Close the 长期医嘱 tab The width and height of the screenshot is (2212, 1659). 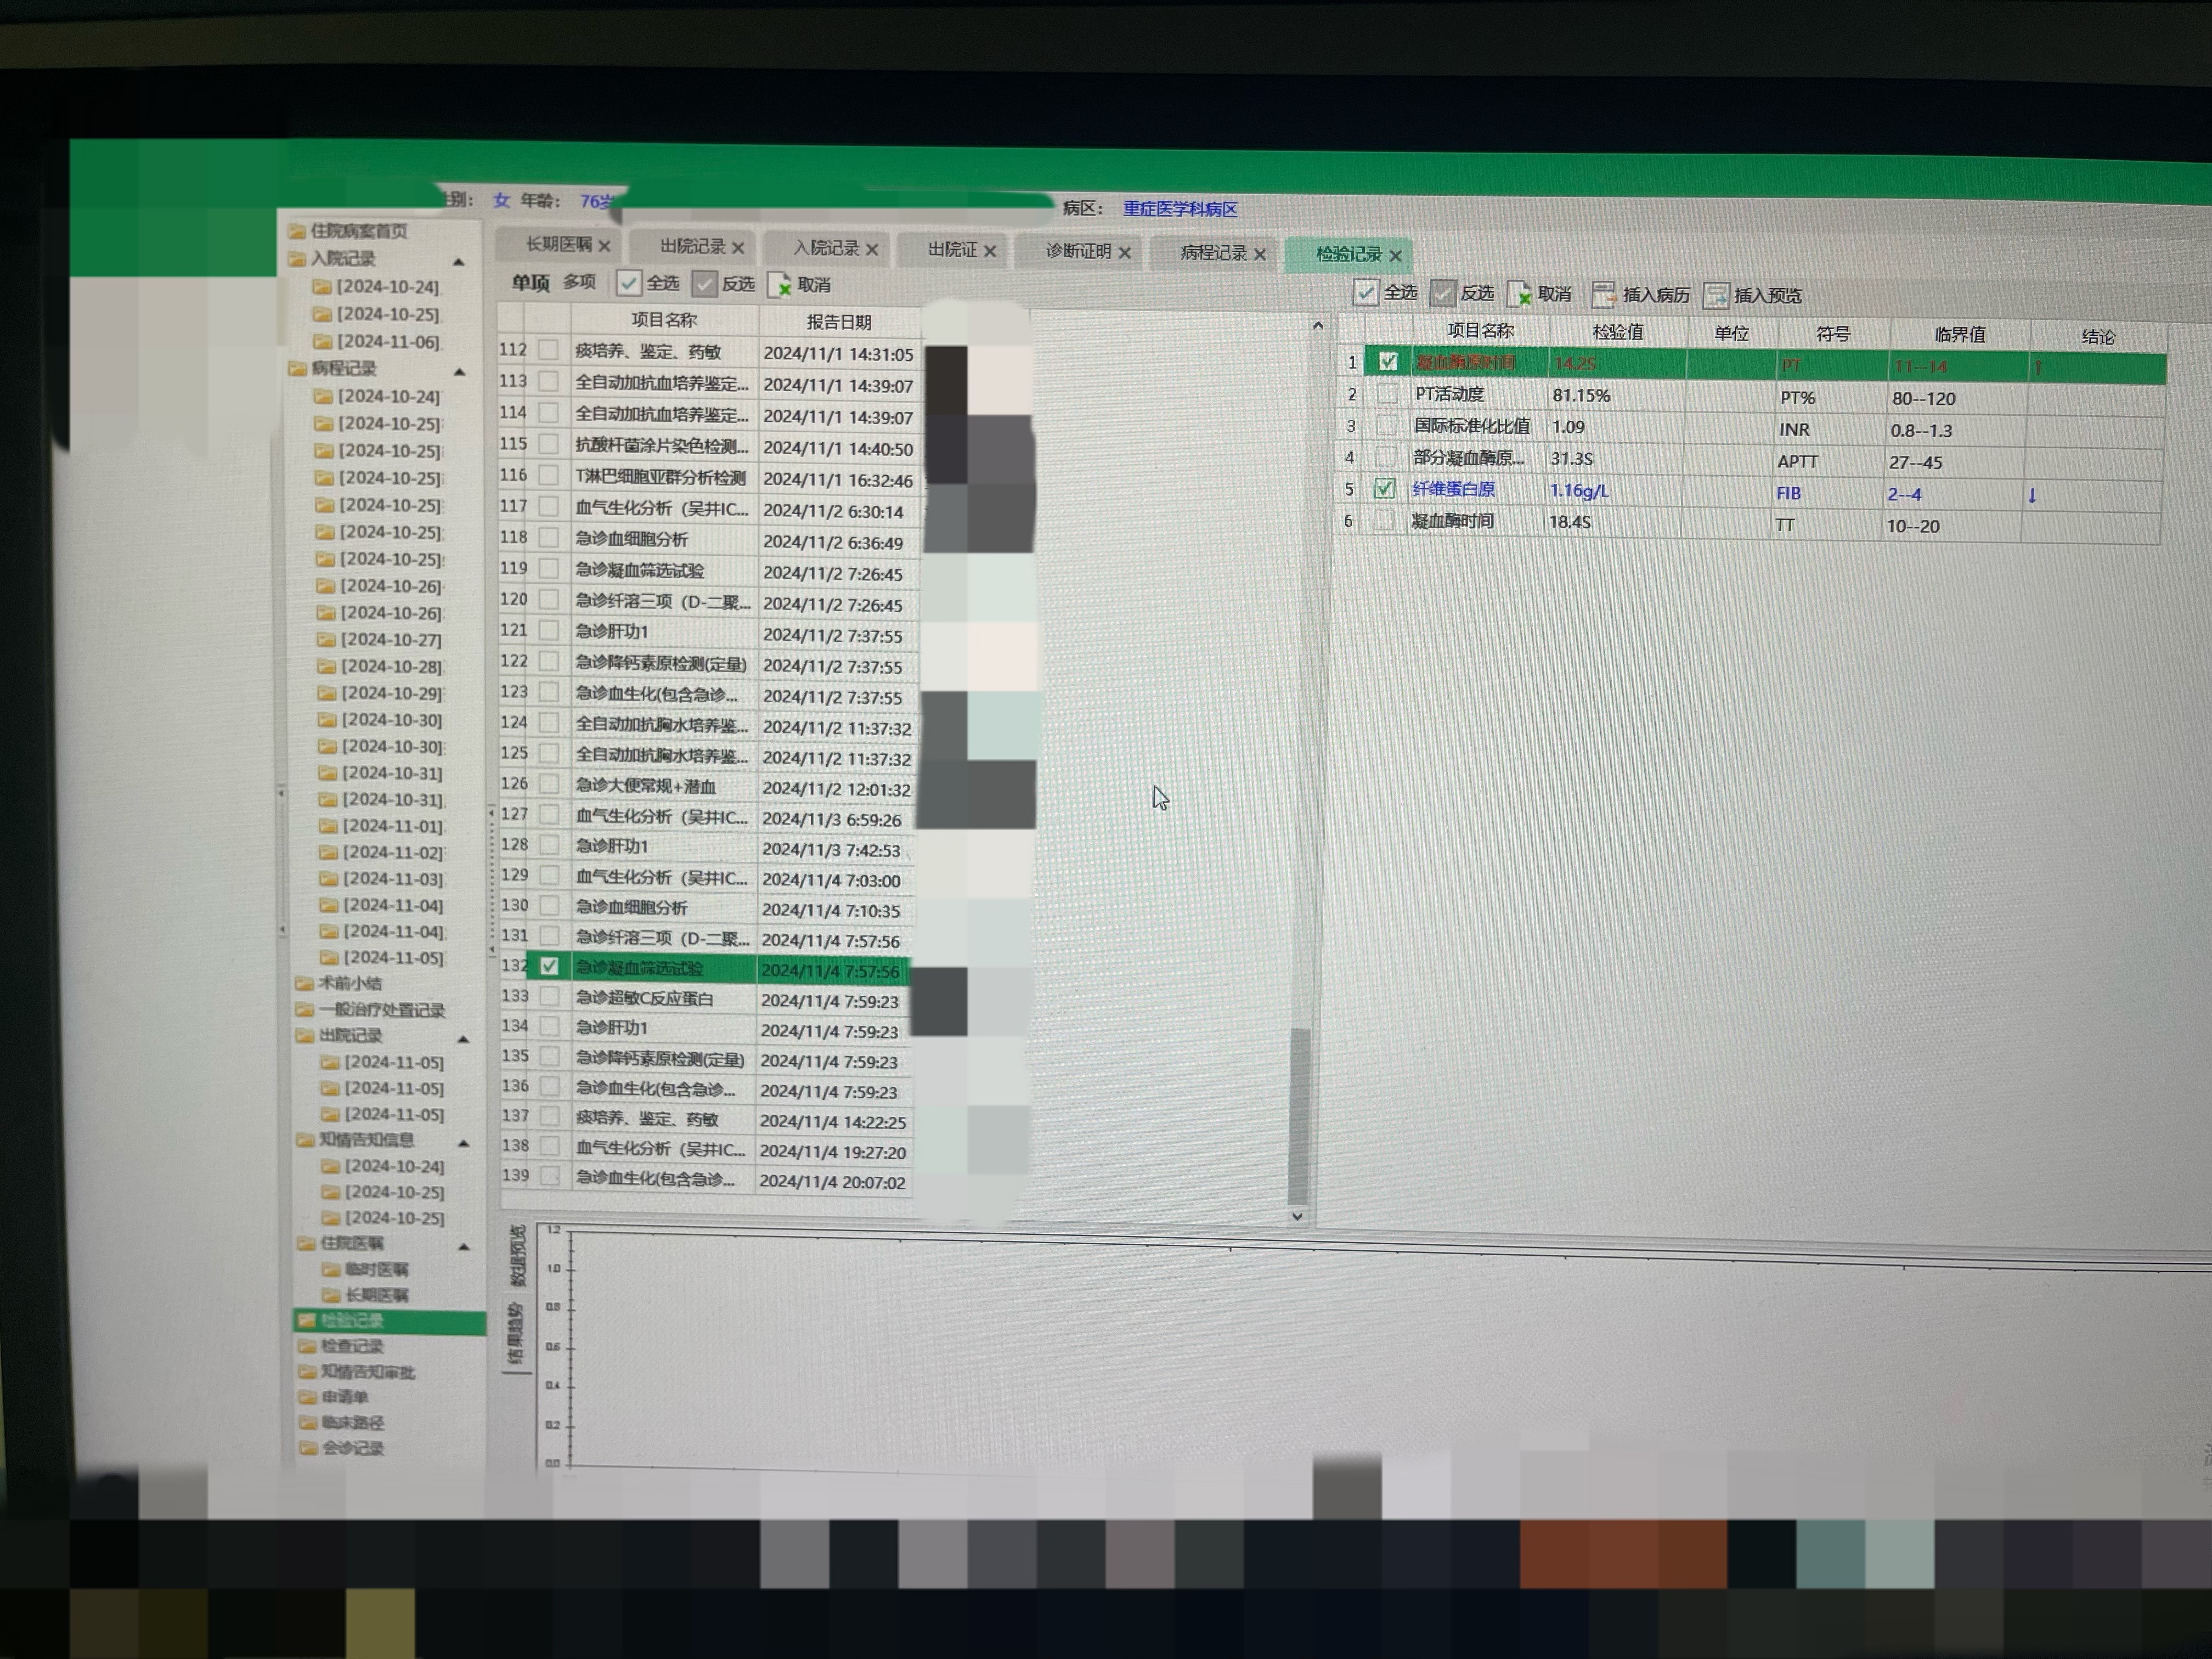(604, 246)
